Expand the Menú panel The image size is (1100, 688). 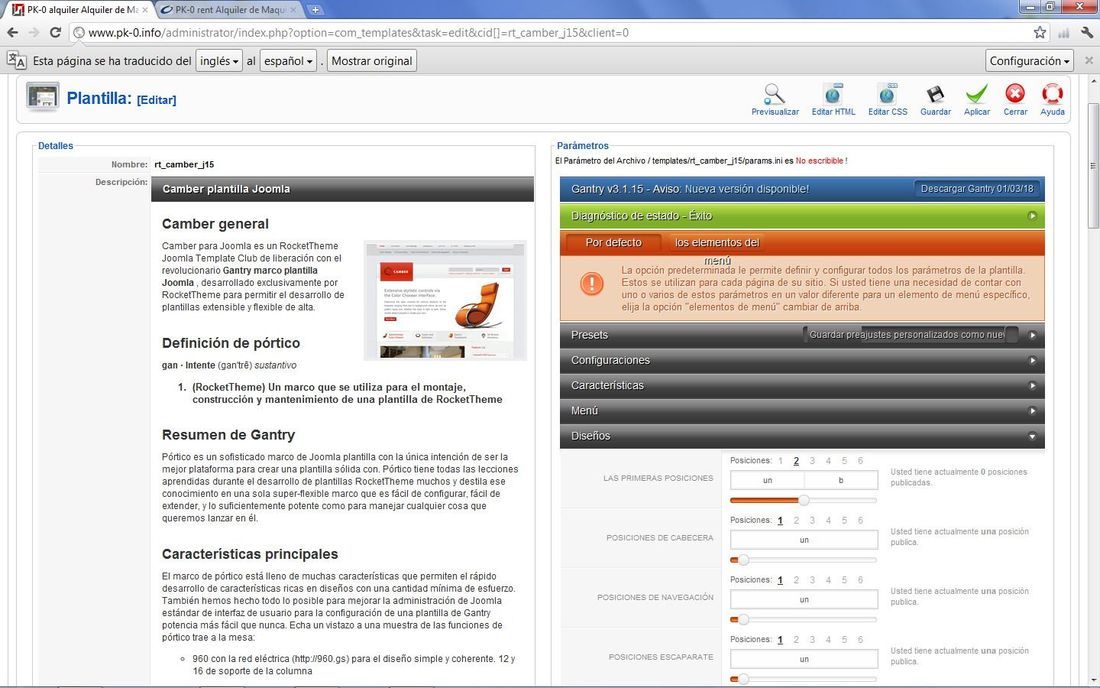click(802, 411)
